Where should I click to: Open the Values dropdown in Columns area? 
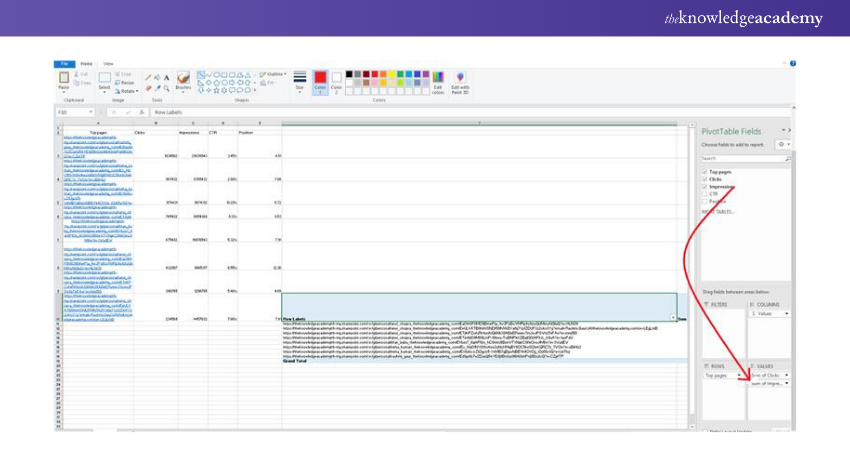[x=787, y=313]
